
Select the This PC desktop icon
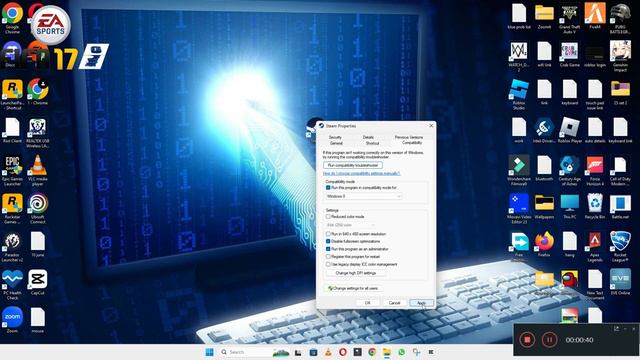pos(569,206)
